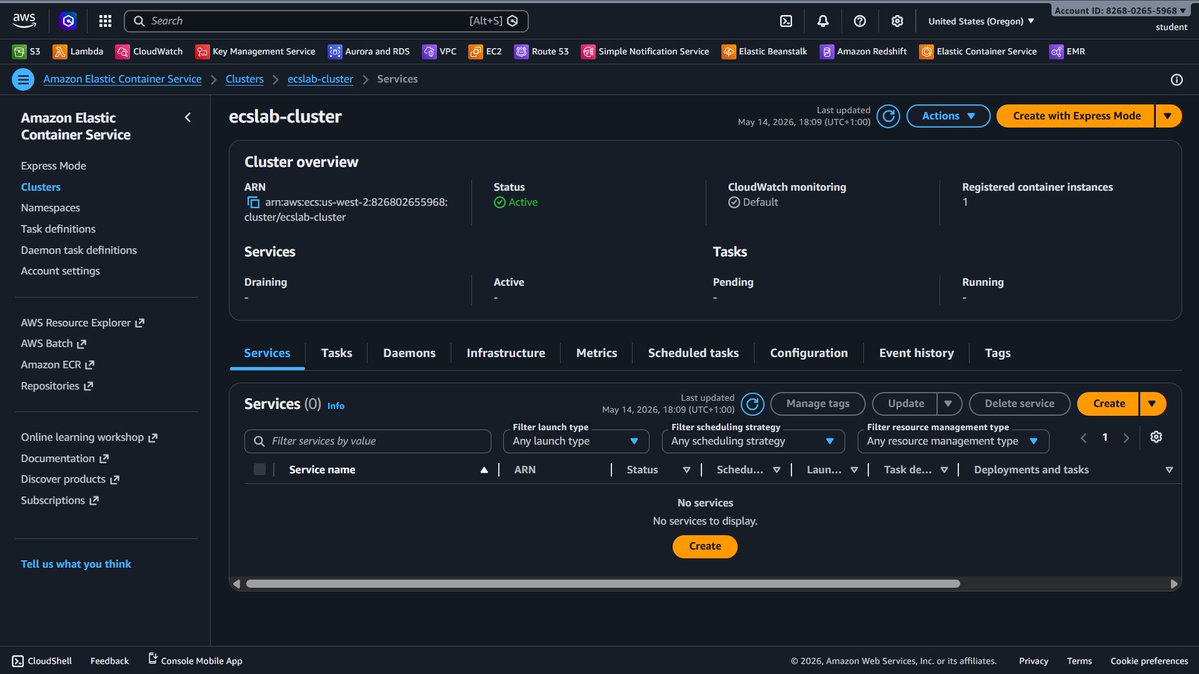Switch to the Tags tab

997,353
